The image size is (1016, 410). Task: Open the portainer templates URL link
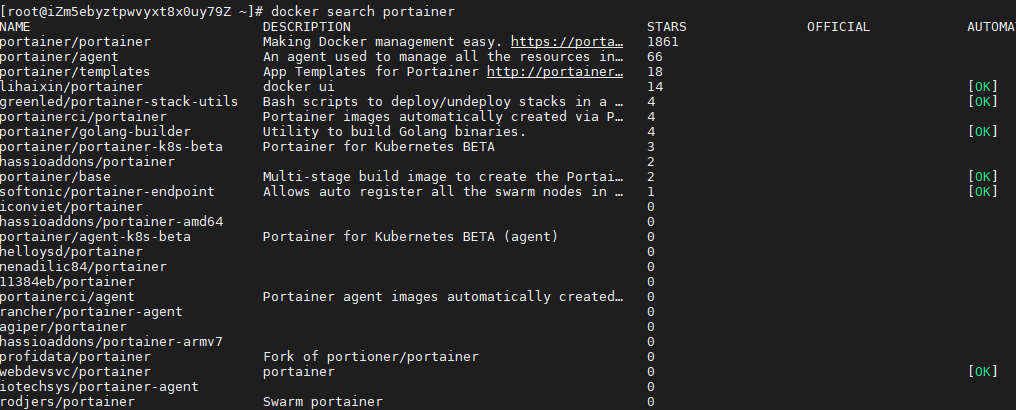pyautogui.click(x=555, y=72)
